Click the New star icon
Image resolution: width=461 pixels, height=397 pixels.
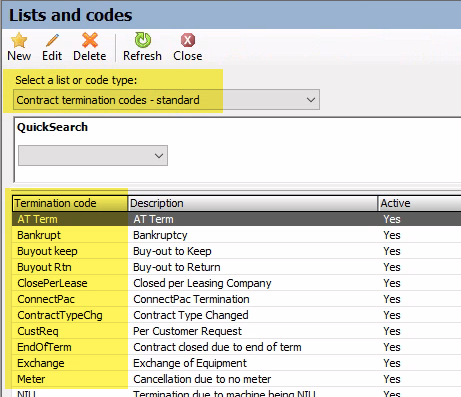pyautogui.click(x=19, y=40)
